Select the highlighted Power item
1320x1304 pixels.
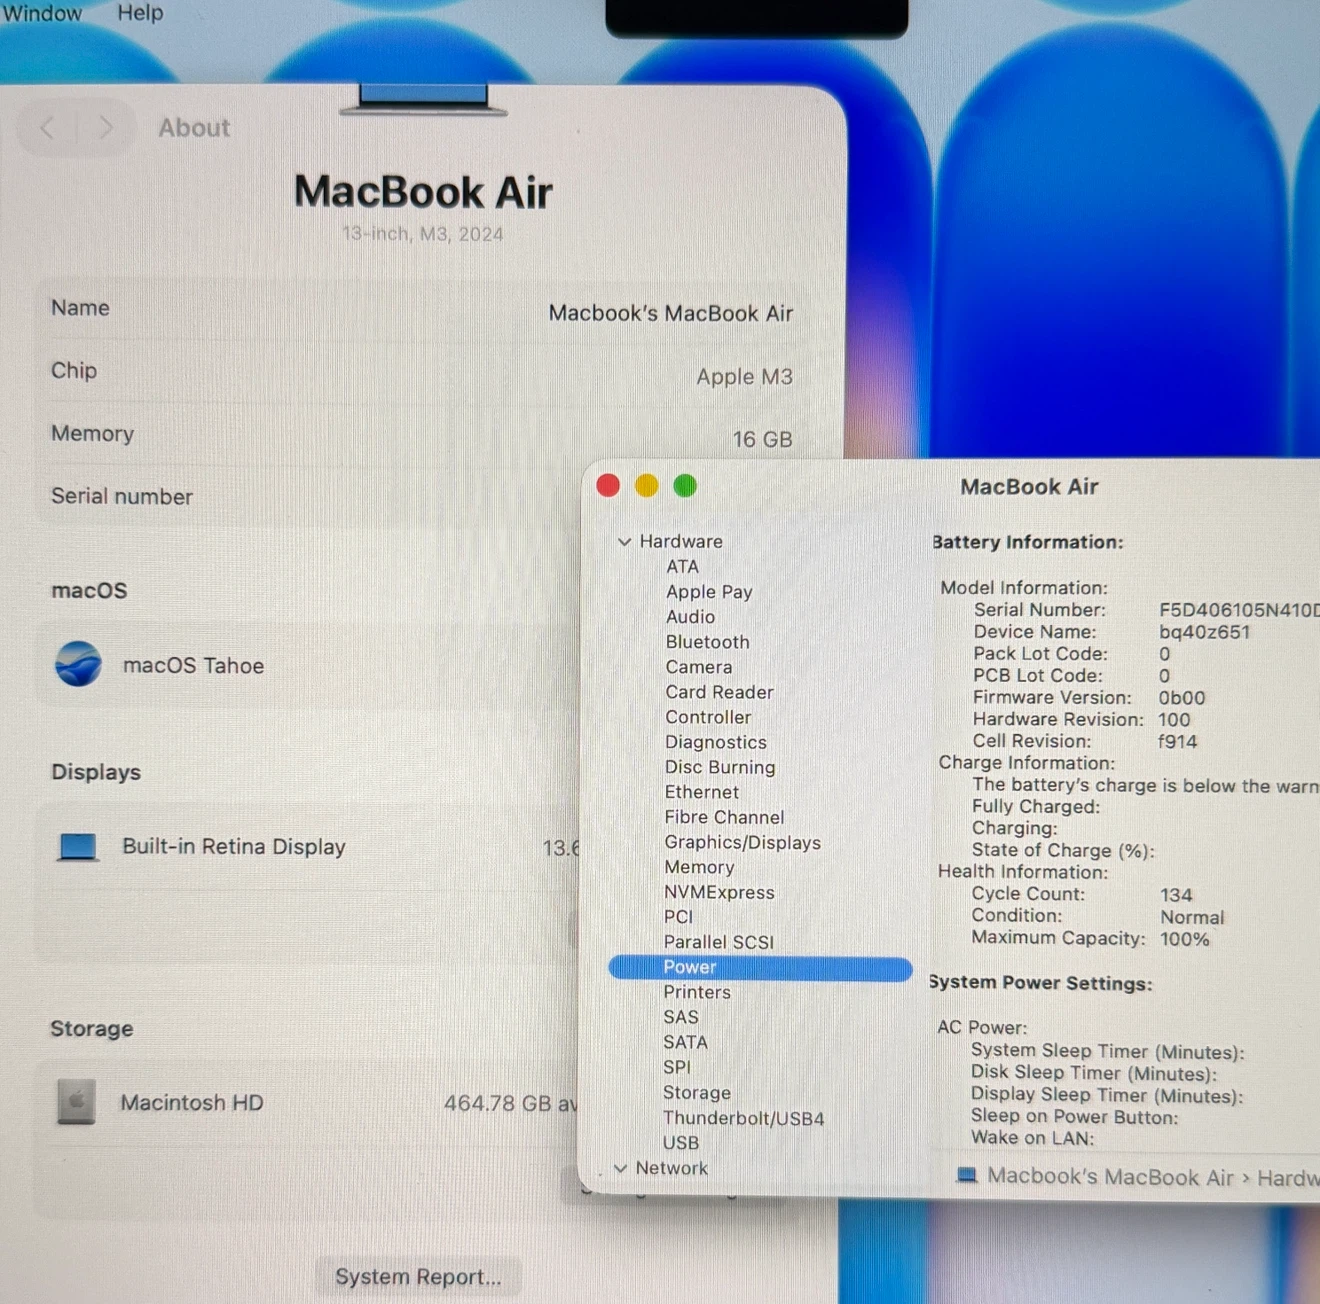[x=760, y=967]
